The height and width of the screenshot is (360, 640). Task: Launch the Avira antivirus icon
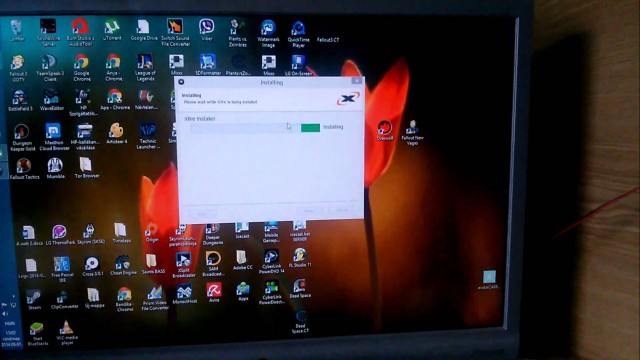(x=214, y=292)
